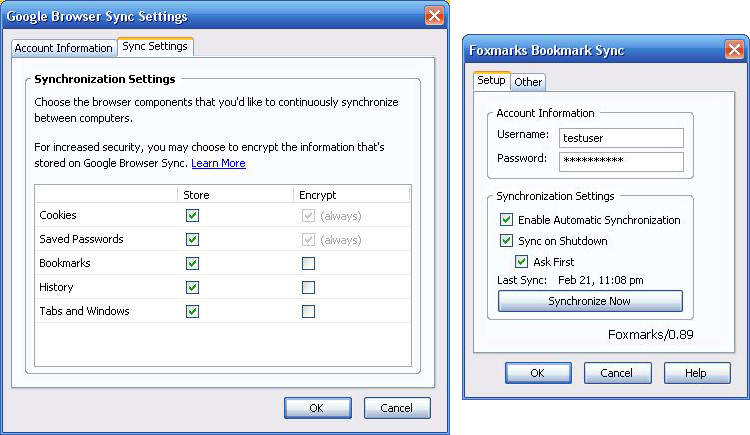
Task: Click Cancel in Google Browser Sync Settings
Action: point(397,408)
